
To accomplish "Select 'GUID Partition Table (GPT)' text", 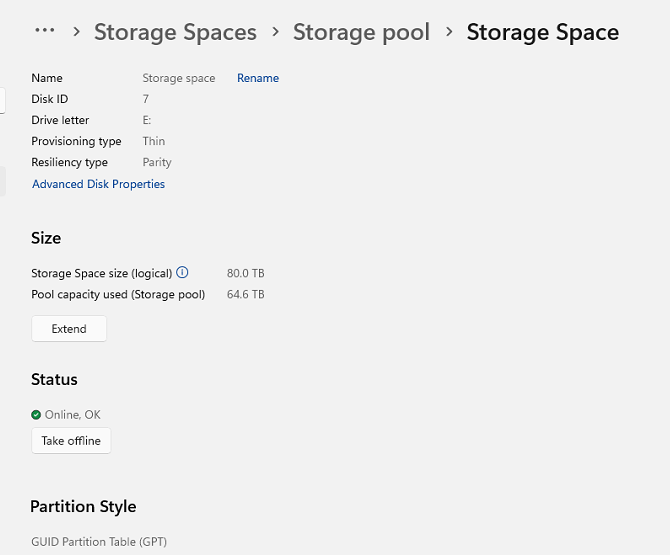I will pyautogui.click(x=99, y=542).
